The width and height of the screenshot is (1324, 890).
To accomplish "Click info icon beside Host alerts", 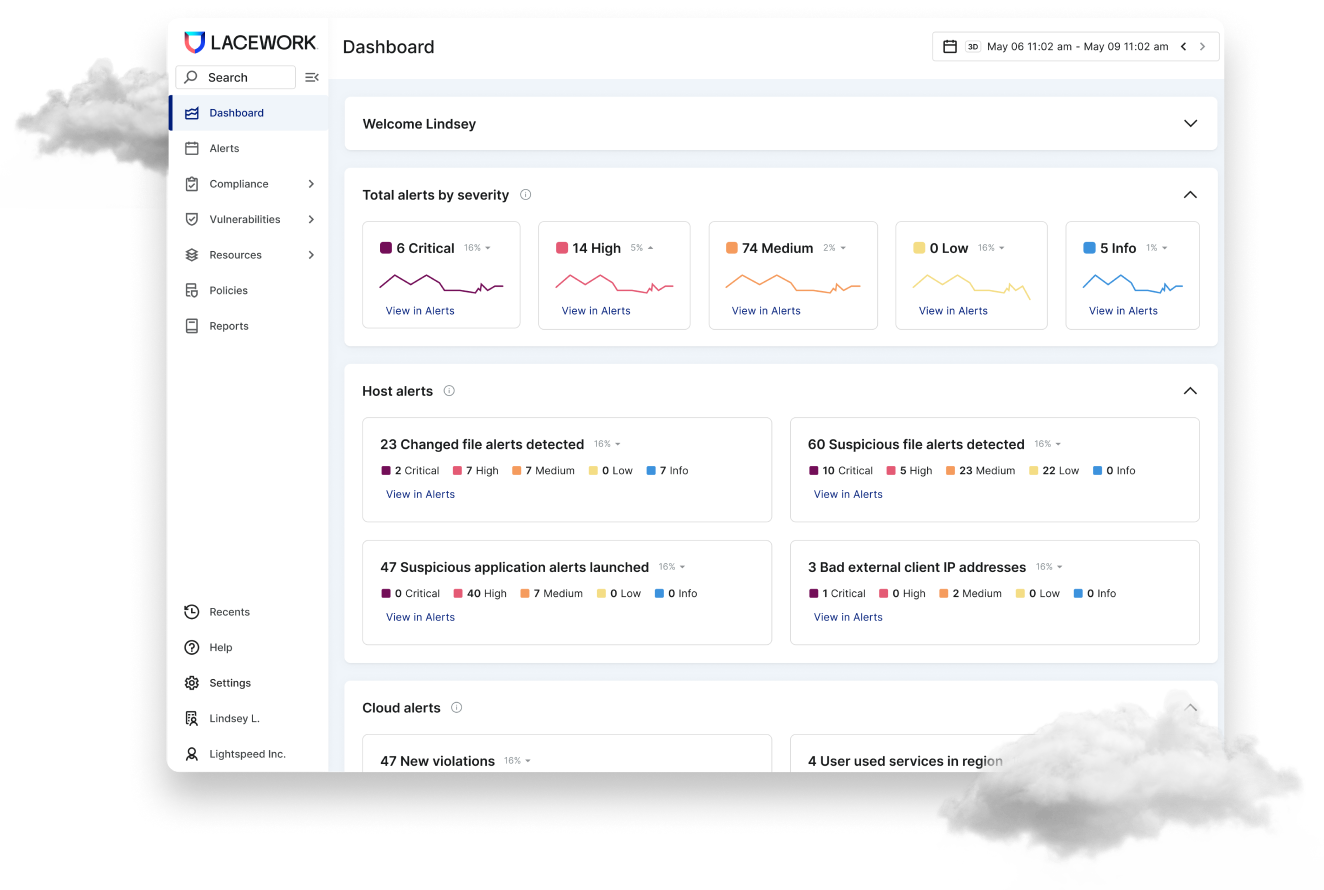I will point(449,391).
